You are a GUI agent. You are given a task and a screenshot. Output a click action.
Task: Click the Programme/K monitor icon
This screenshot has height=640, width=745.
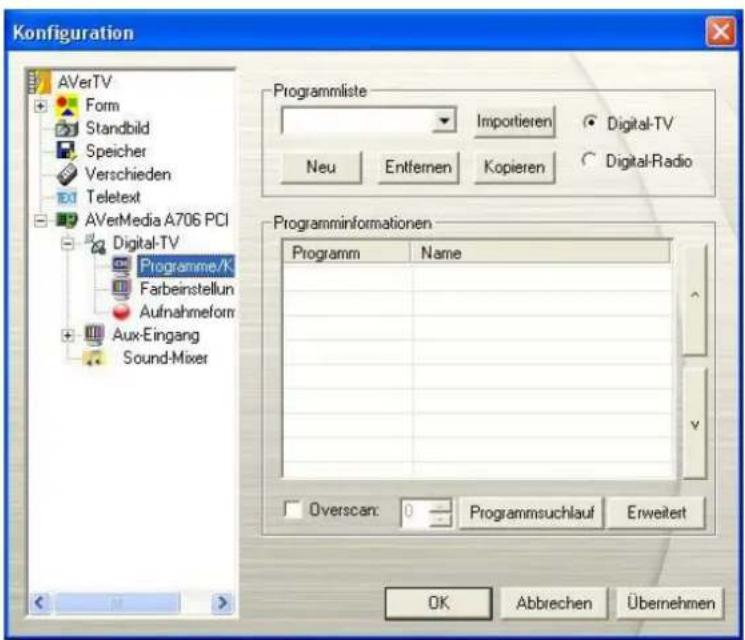click(122, 265)
